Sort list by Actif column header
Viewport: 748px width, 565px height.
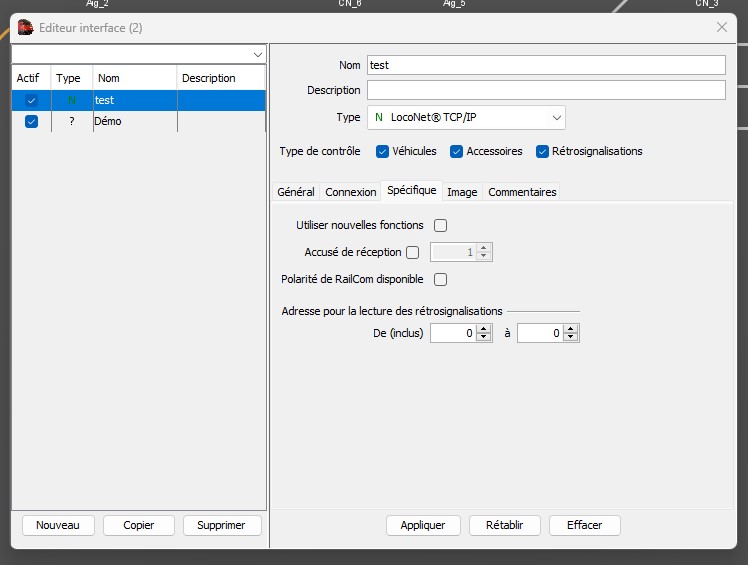point(31,78)
